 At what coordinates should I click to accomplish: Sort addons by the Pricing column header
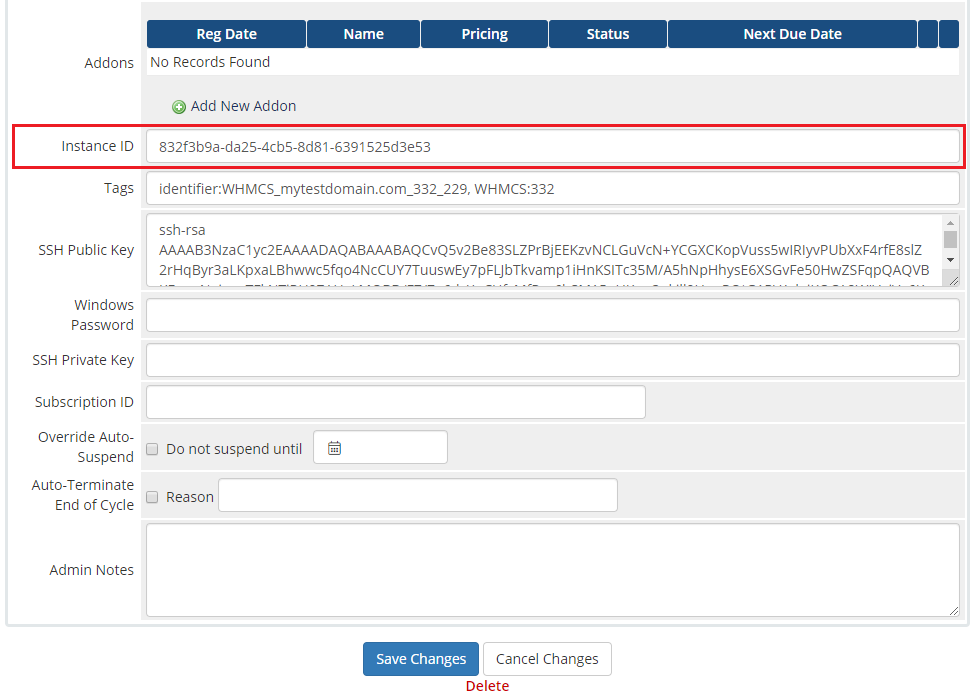click(x=484, y=34)
